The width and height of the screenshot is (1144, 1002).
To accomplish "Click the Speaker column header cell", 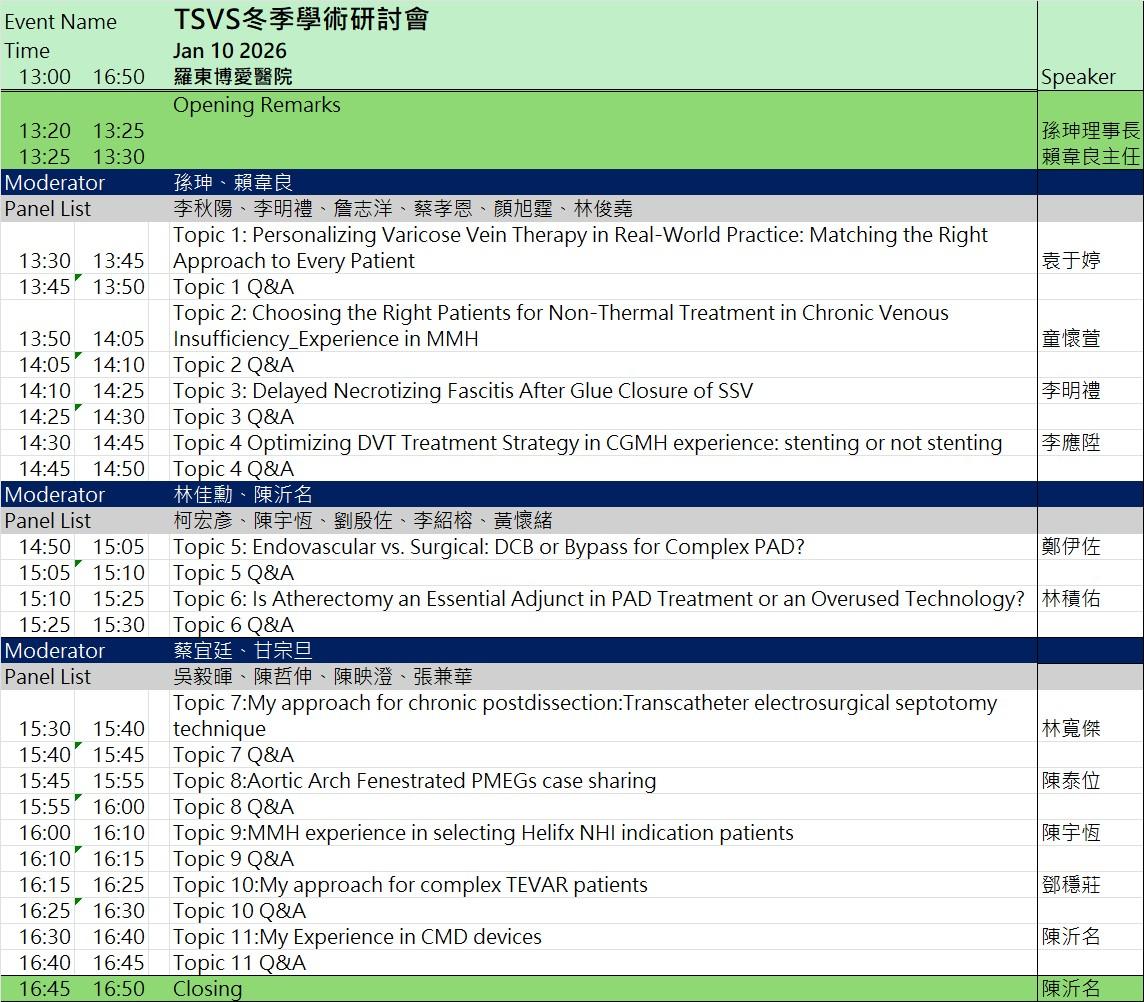I will [1078, 77].
